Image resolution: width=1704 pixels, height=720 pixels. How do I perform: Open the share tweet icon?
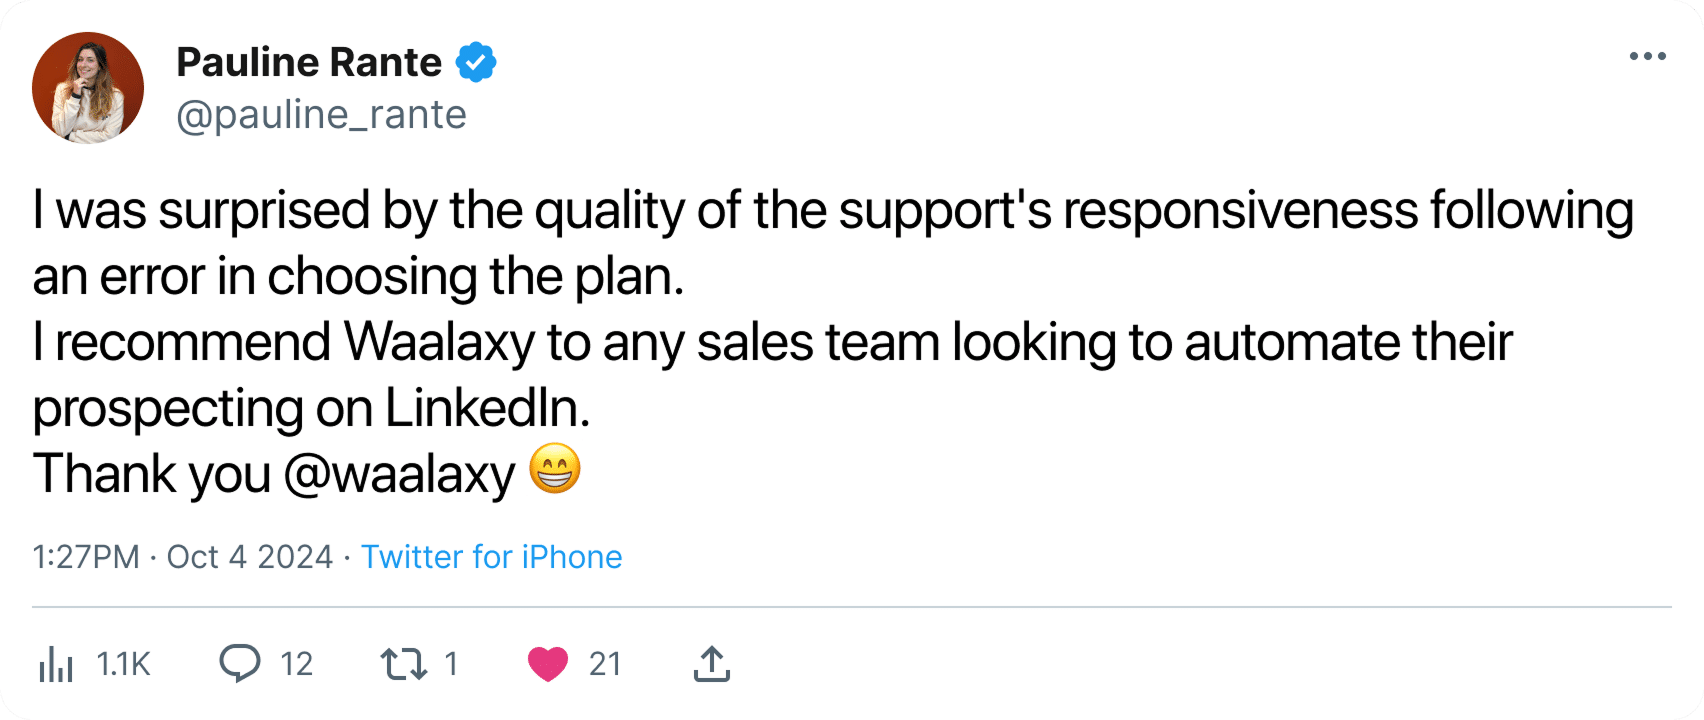[x=711, y=663]
